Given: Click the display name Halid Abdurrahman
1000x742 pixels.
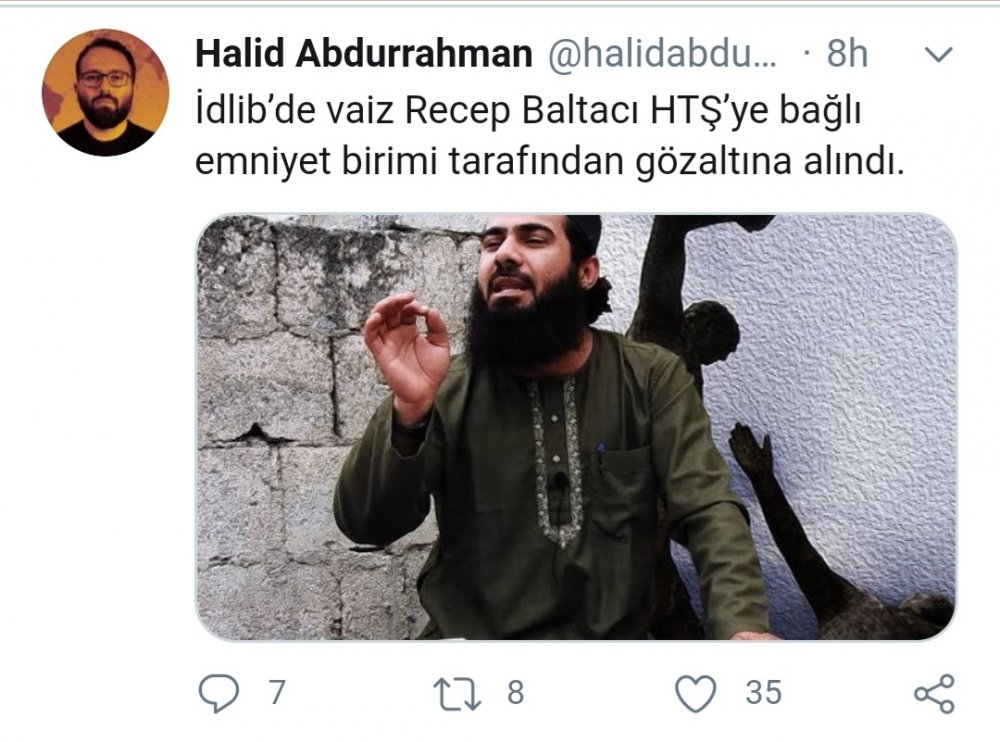Looking at the screenshot, I should click(364, 53).
